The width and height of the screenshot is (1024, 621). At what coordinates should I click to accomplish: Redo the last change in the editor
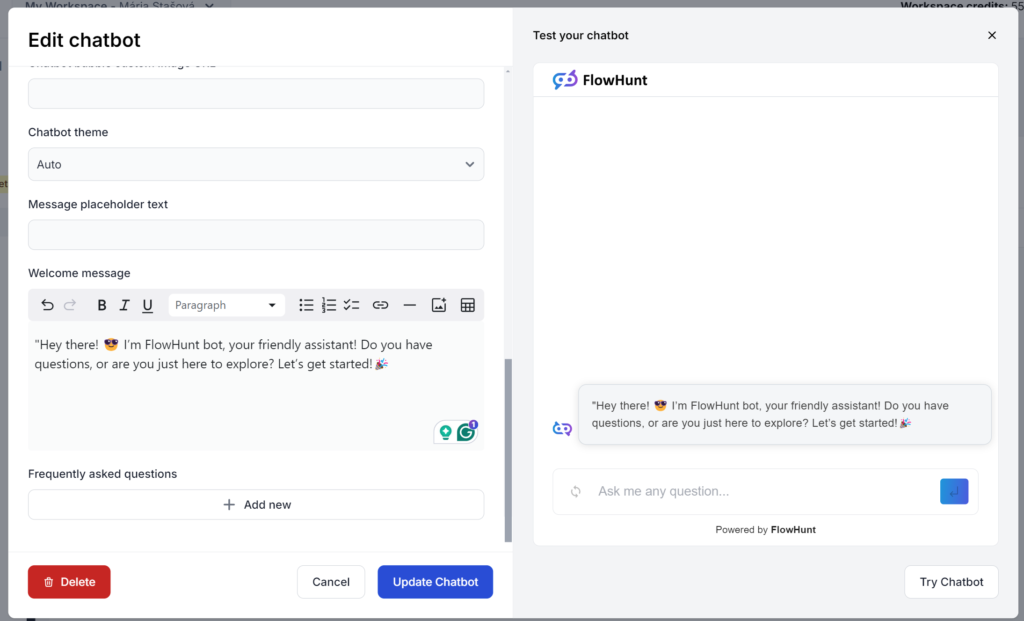click(68, 305)
